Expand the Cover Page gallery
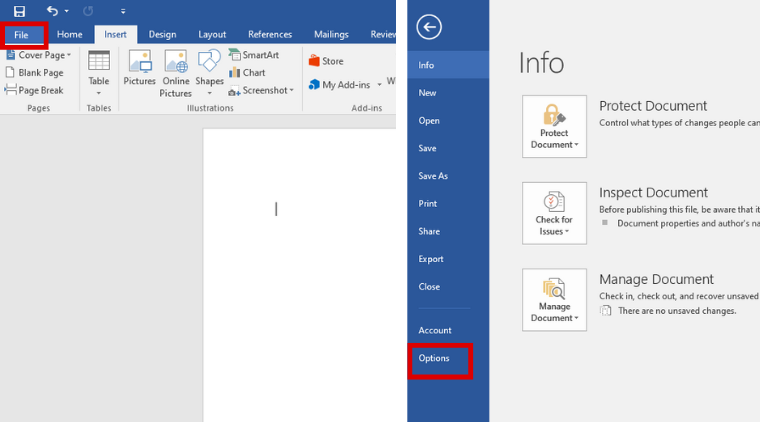This screenshot has width=760, height=422. pyautogui.click(x=39, y=55)
